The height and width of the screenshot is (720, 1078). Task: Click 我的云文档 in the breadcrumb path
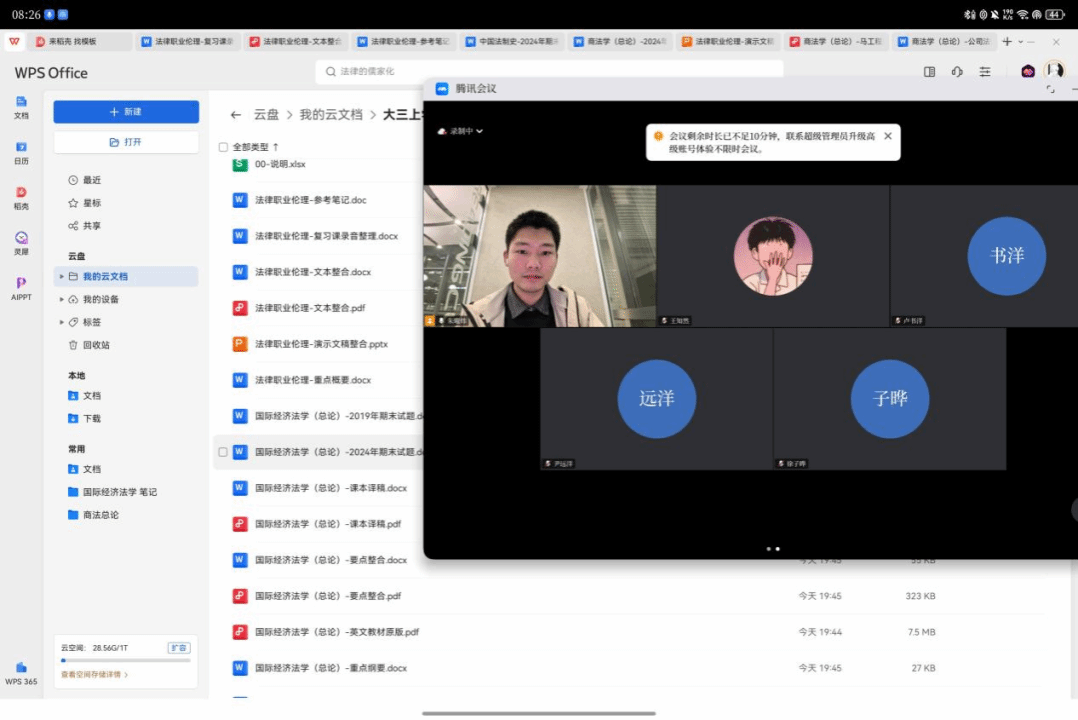click(x=331, y=115)
